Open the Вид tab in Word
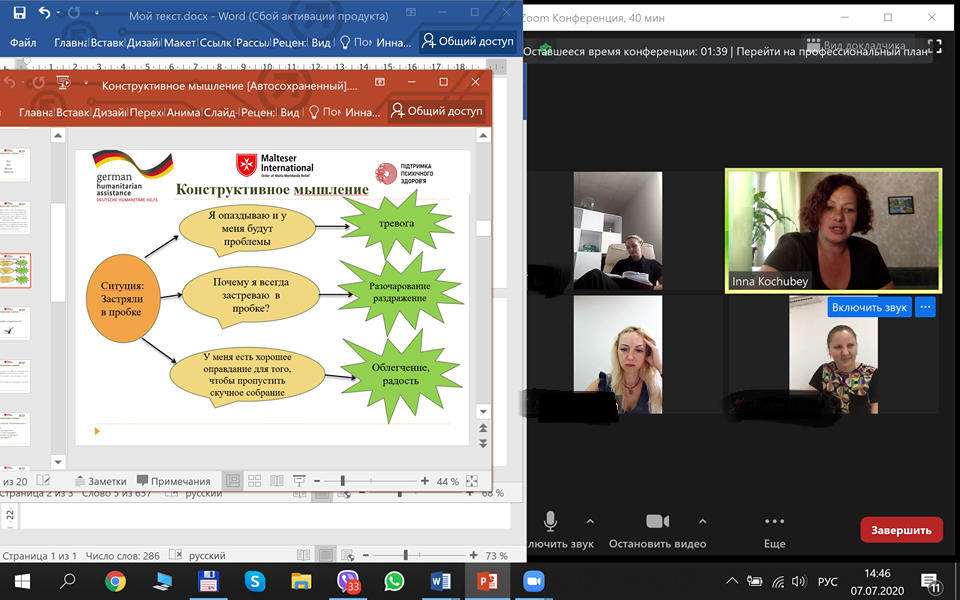Screen dimensions: 960x600 (x=321, y=42)
